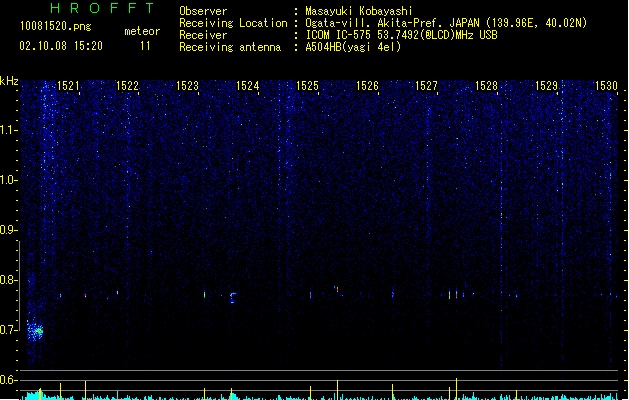Click the 1528 time marker

click(486, 86)
